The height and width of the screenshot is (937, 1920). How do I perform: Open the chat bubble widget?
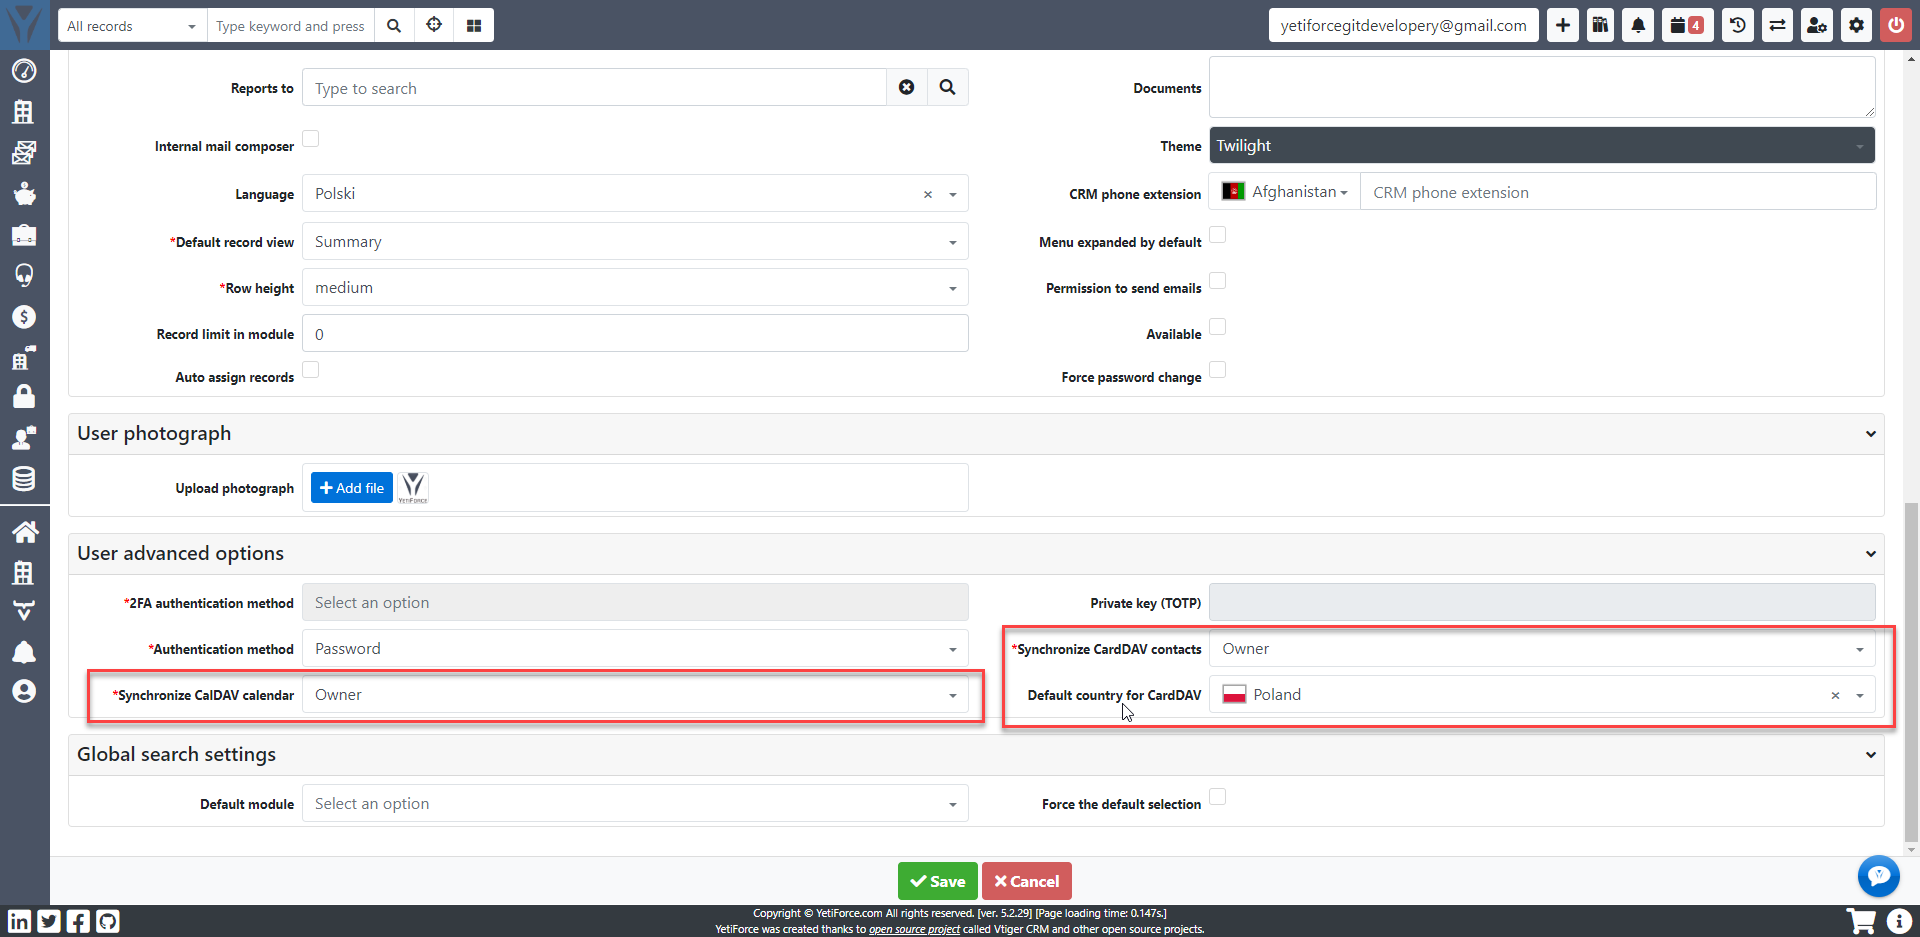click(1878, 876)
